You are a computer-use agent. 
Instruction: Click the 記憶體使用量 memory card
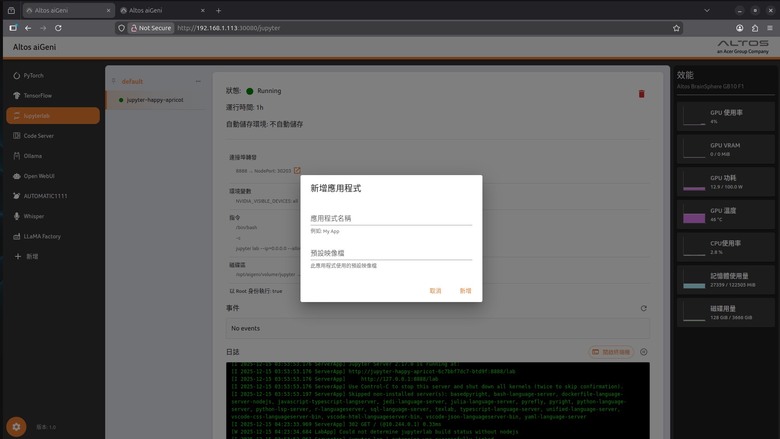(x=725, y=280)
